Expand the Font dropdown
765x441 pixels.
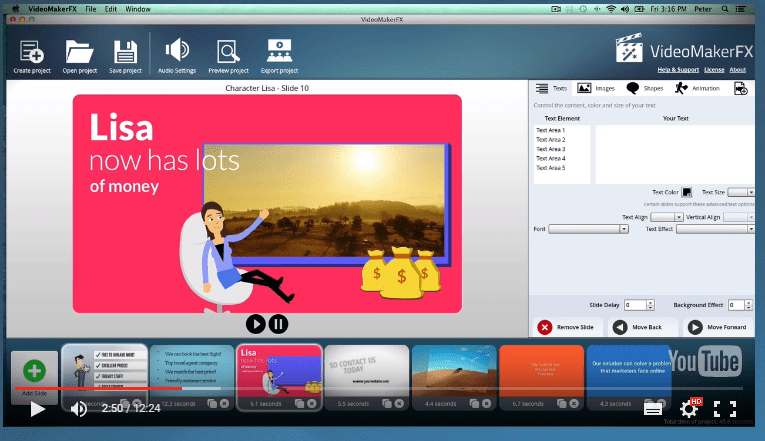pyautogui.click(x=588, y=229)
